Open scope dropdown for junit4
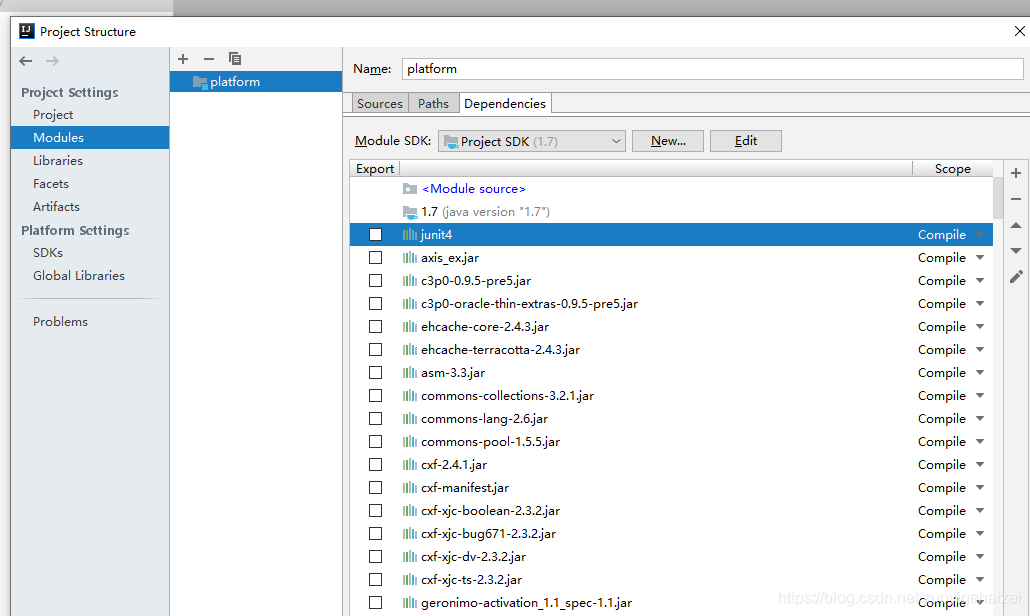1030x616 pixels. (980, 234)
